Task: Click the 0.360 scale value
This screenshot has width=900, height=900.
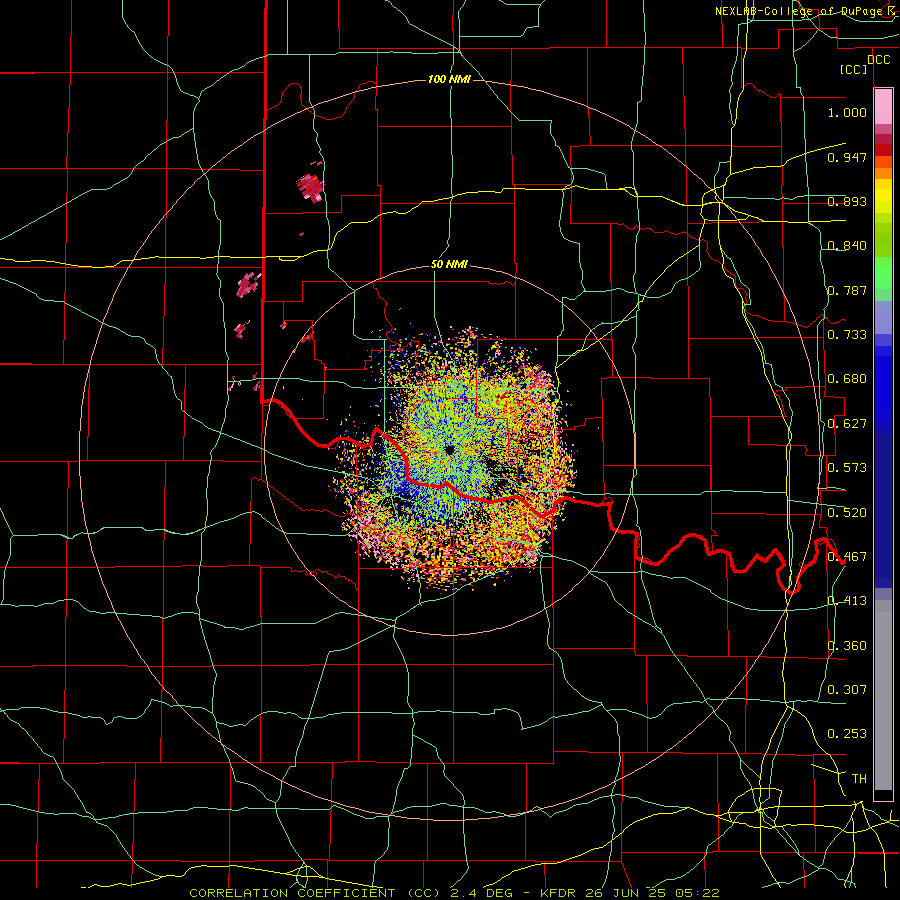Action: tap(847, 645)
